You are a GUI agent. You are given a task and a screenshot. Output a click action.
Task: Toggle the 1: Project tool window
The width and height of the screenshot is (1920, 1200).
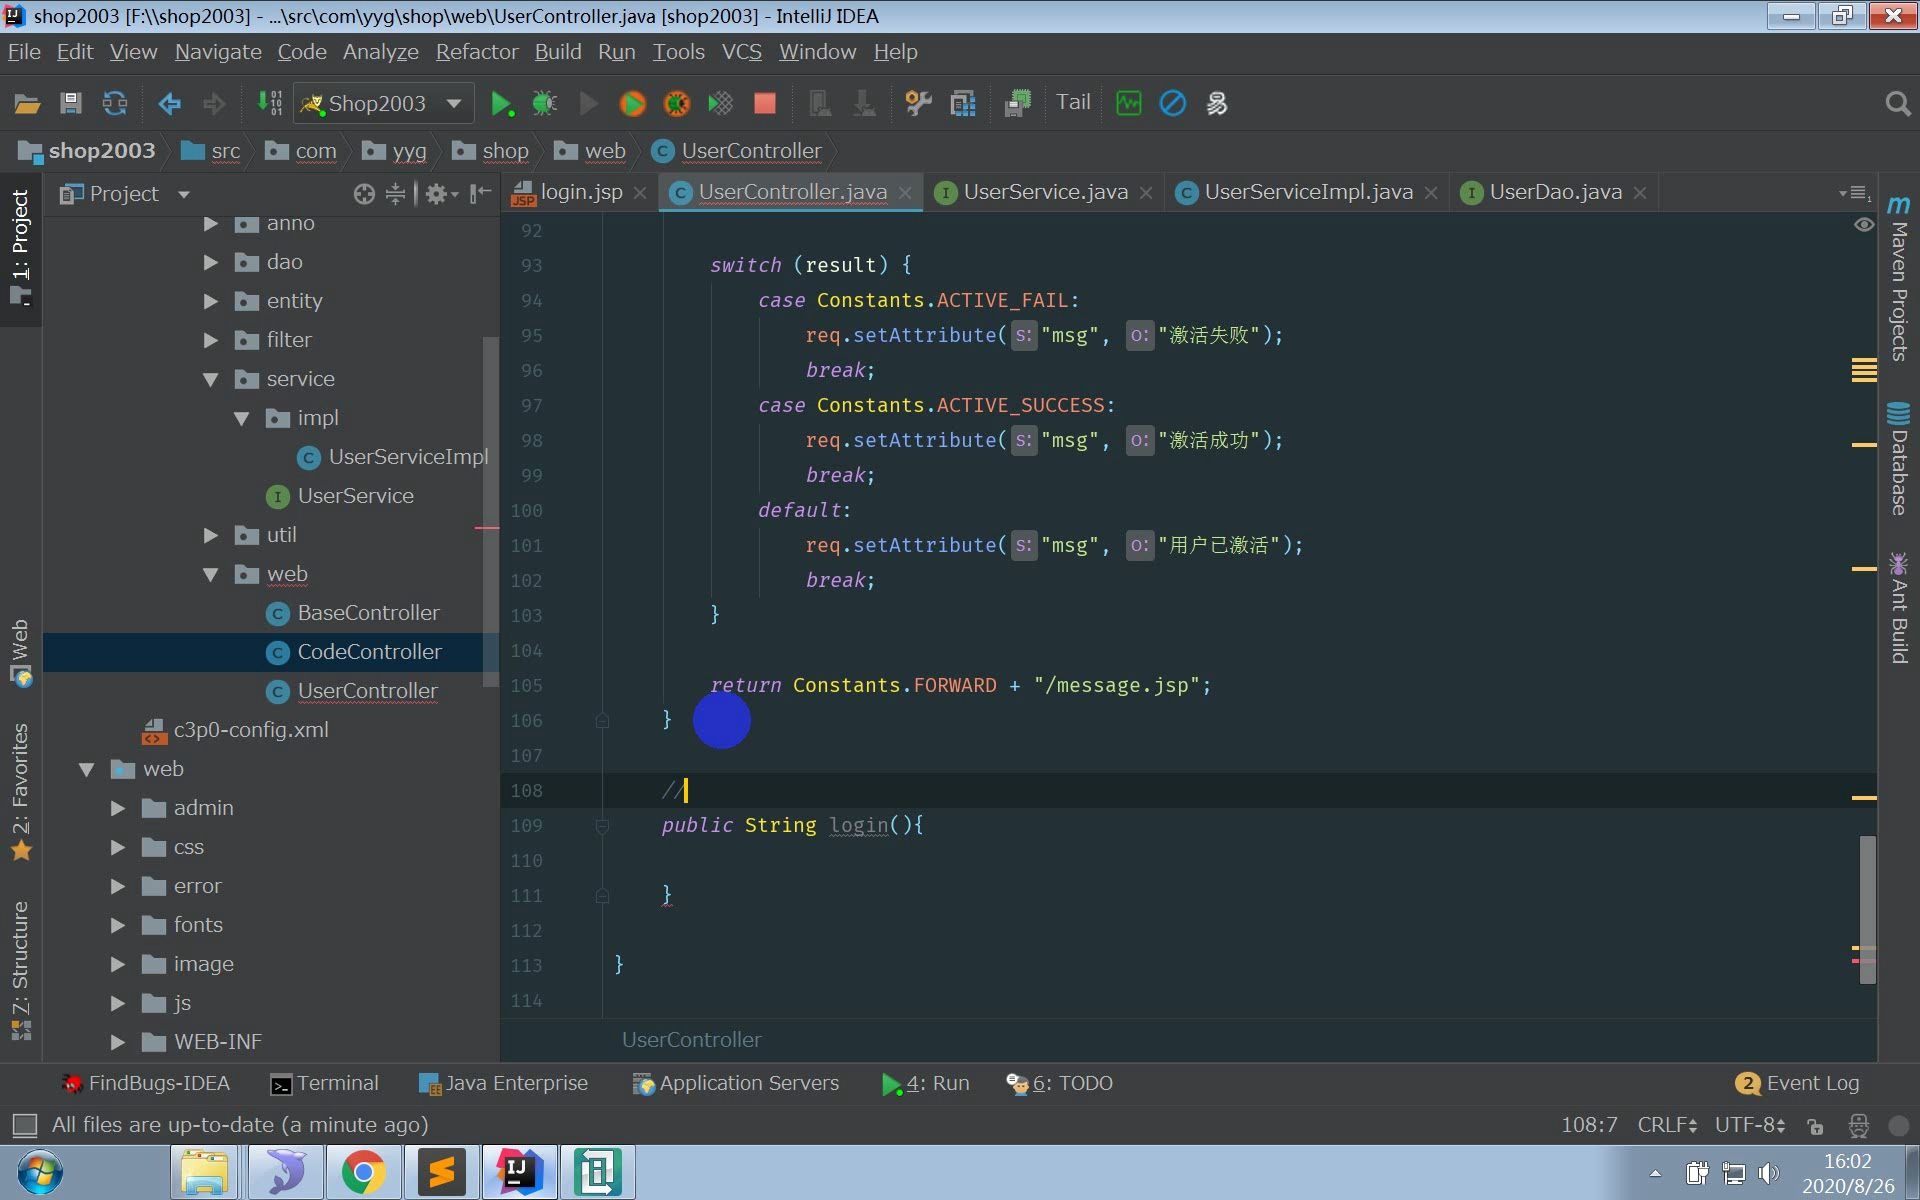(20, 247)
